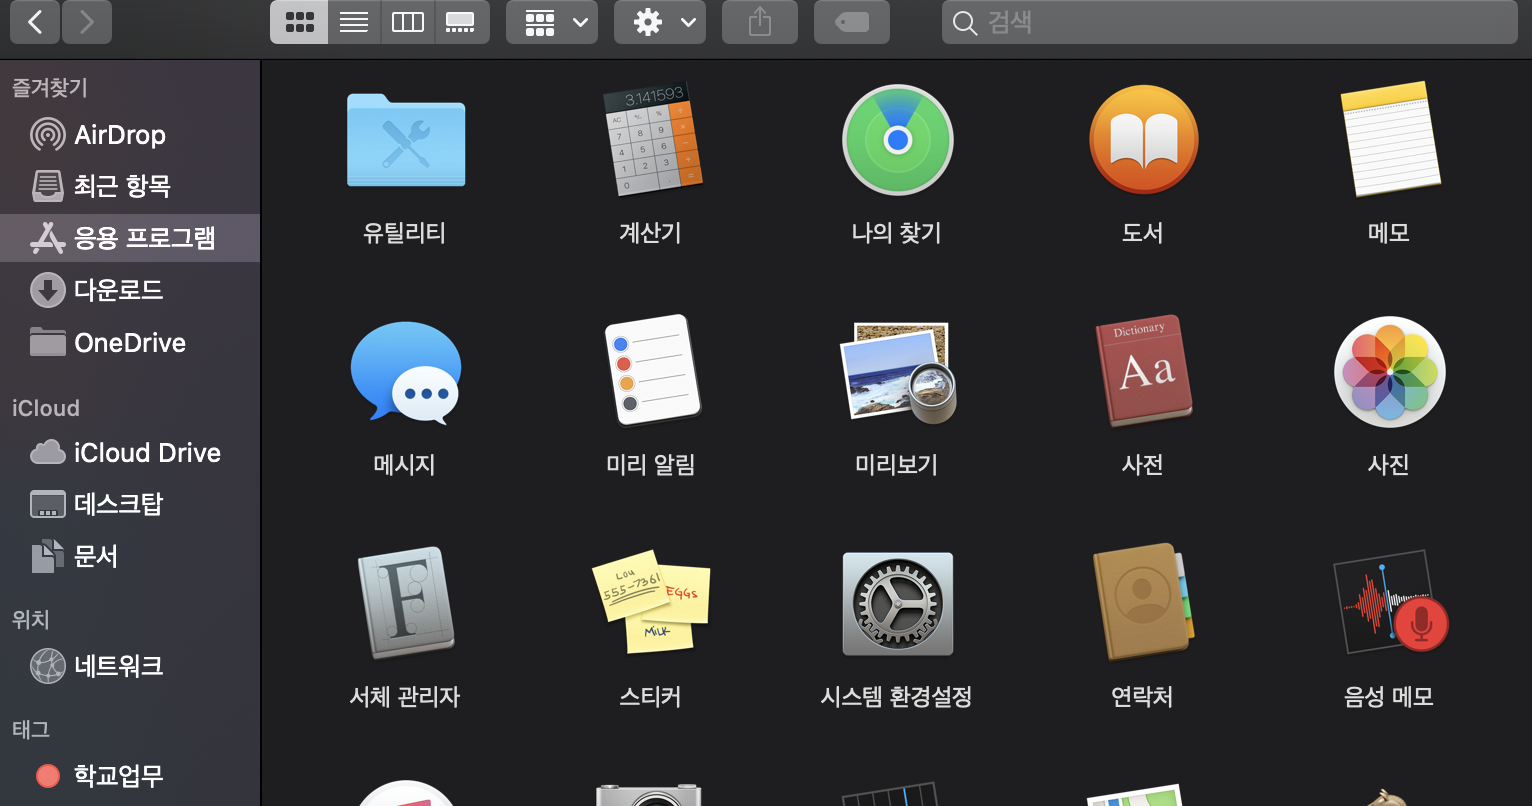This screenshot has height=806, width=1532.
Task: Open 시스템 환경설정 System Preferences
Action: 897,603
